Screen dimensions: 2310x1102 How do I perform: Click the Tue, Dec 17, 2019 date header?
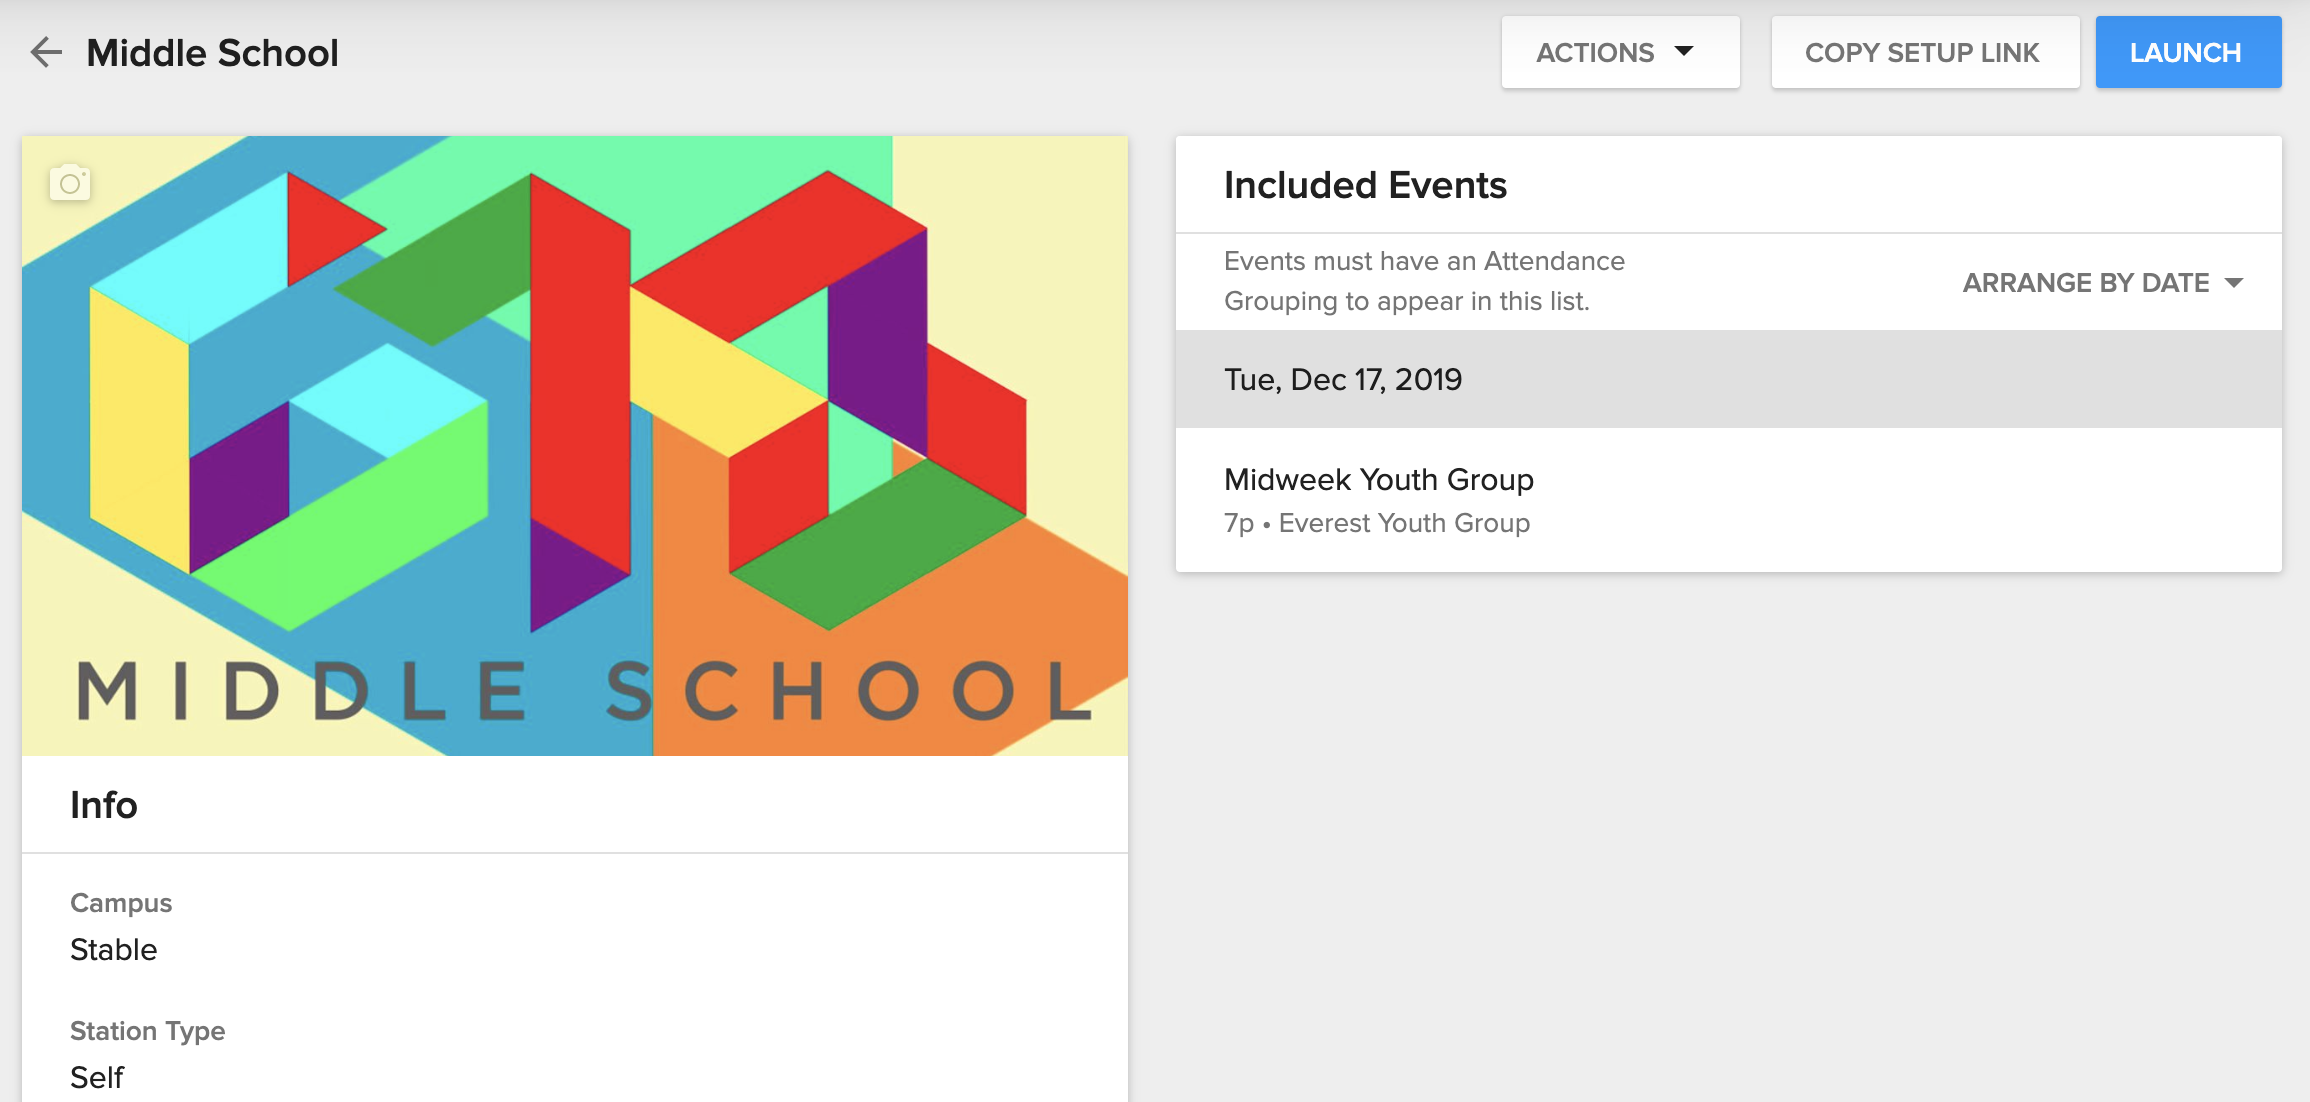[1342, 380]
